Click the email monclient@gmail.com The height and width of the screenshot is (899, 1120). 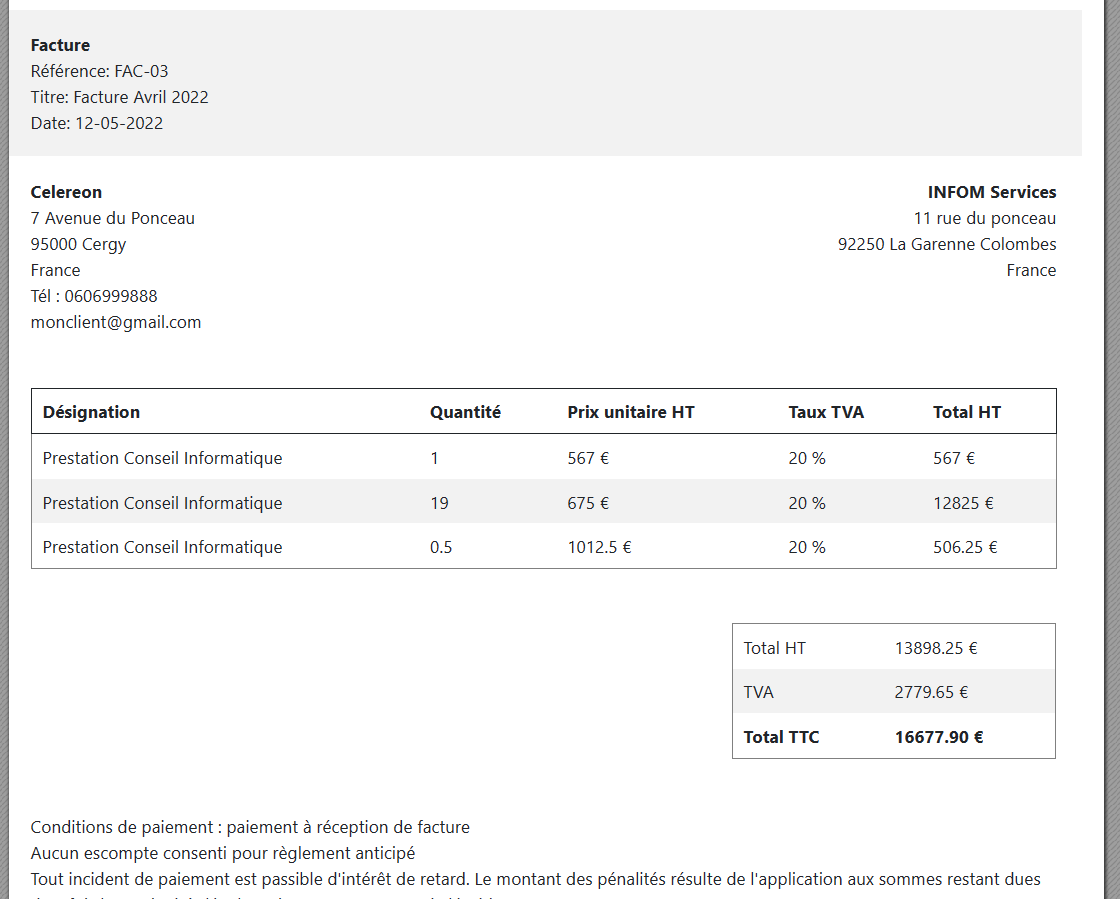[x=116, y=322]
